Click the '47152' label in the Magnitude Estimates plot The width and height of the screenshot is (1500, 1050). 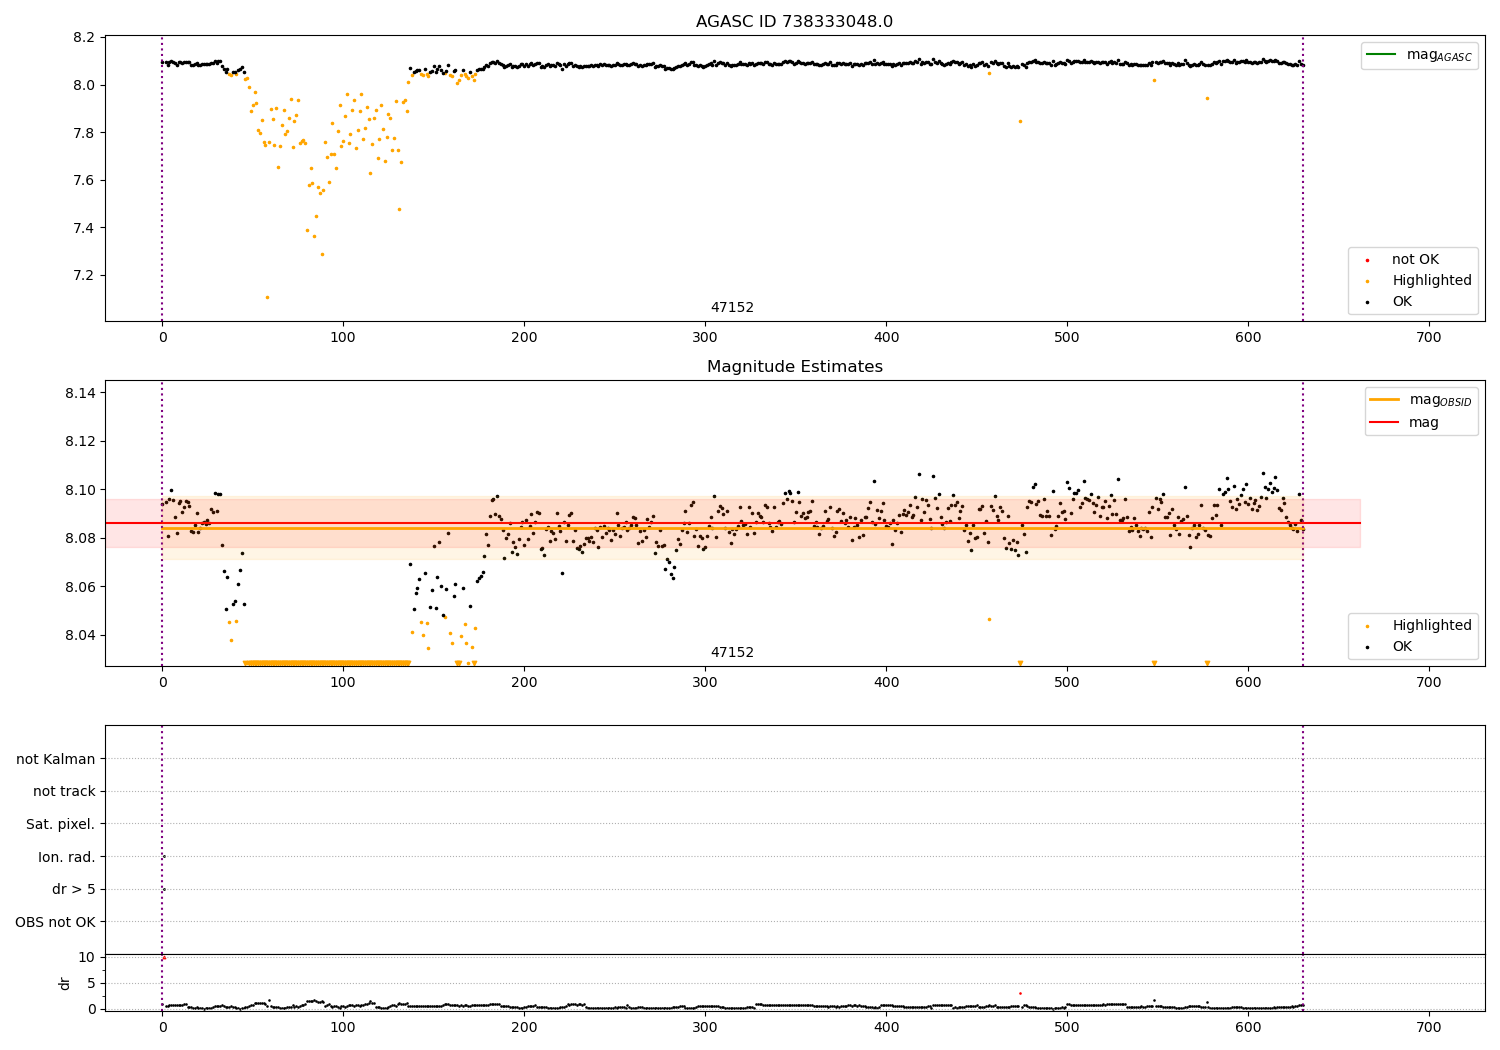click(x=732, y=653)
